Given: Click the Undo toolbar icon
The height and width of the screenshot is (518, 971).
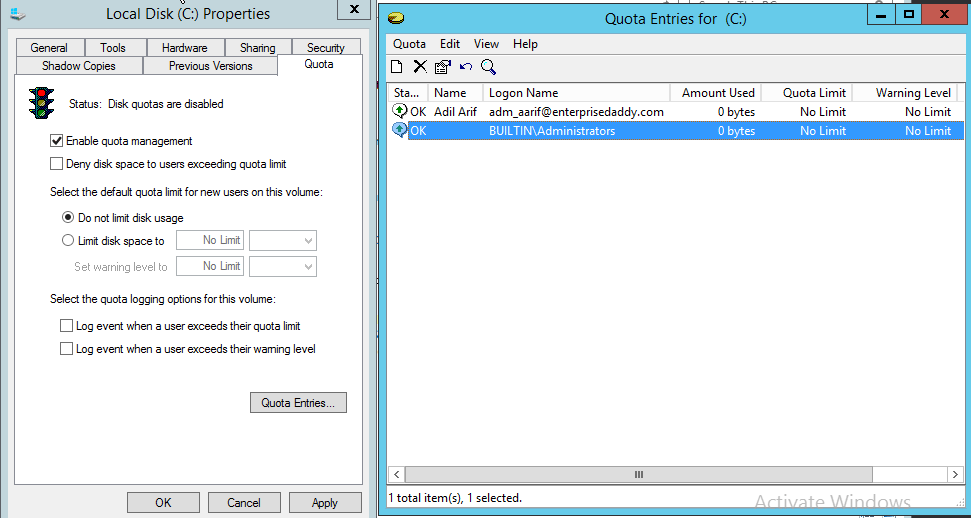Looking at the screenshot, I should click(x=466, y=67).
